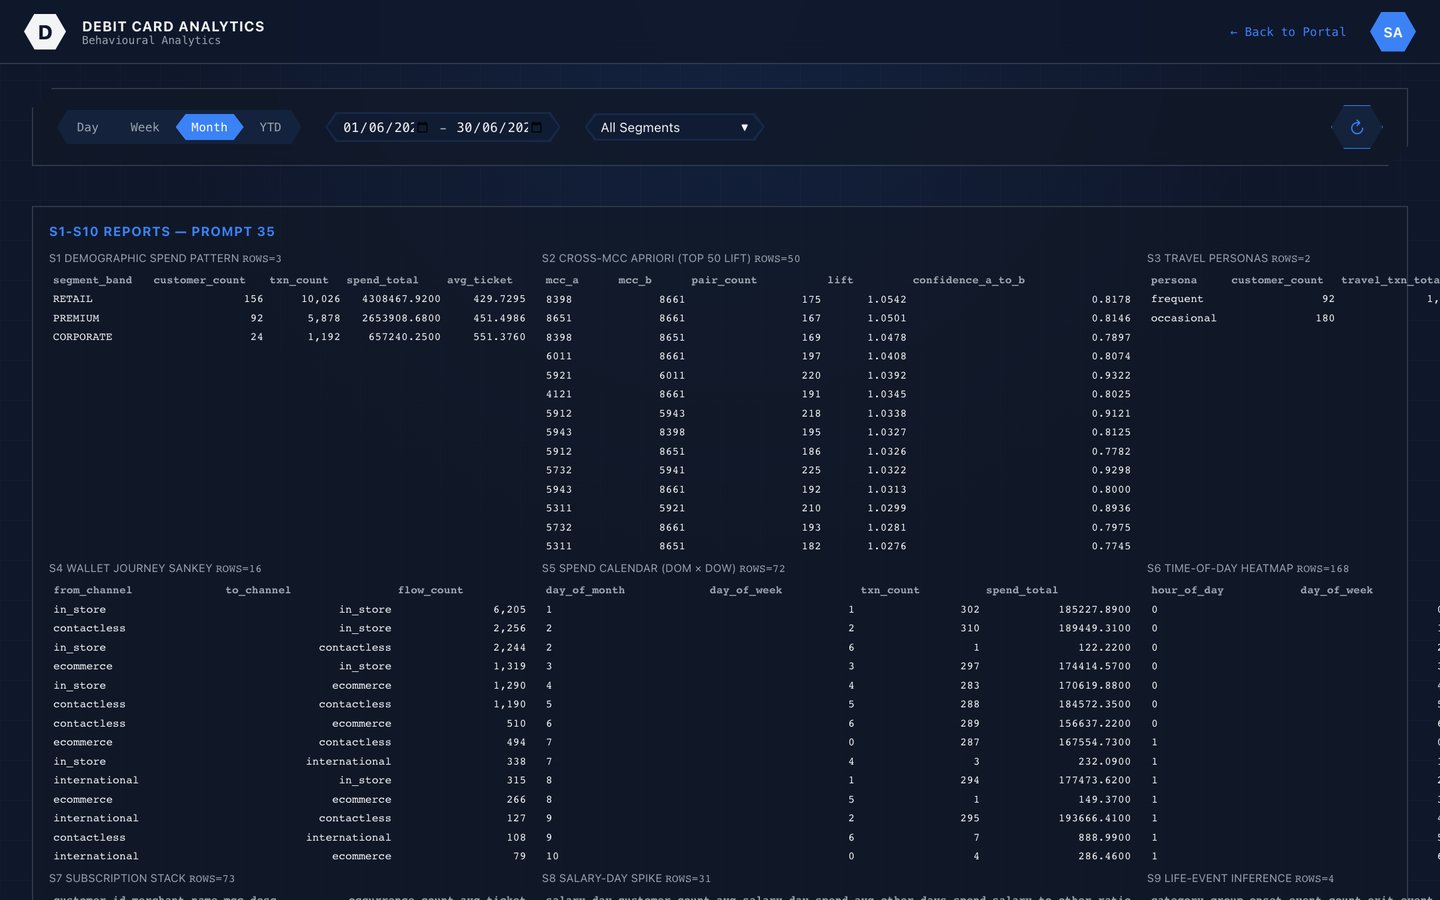
Task: Click the mcc_a column header
Action: 562,280
